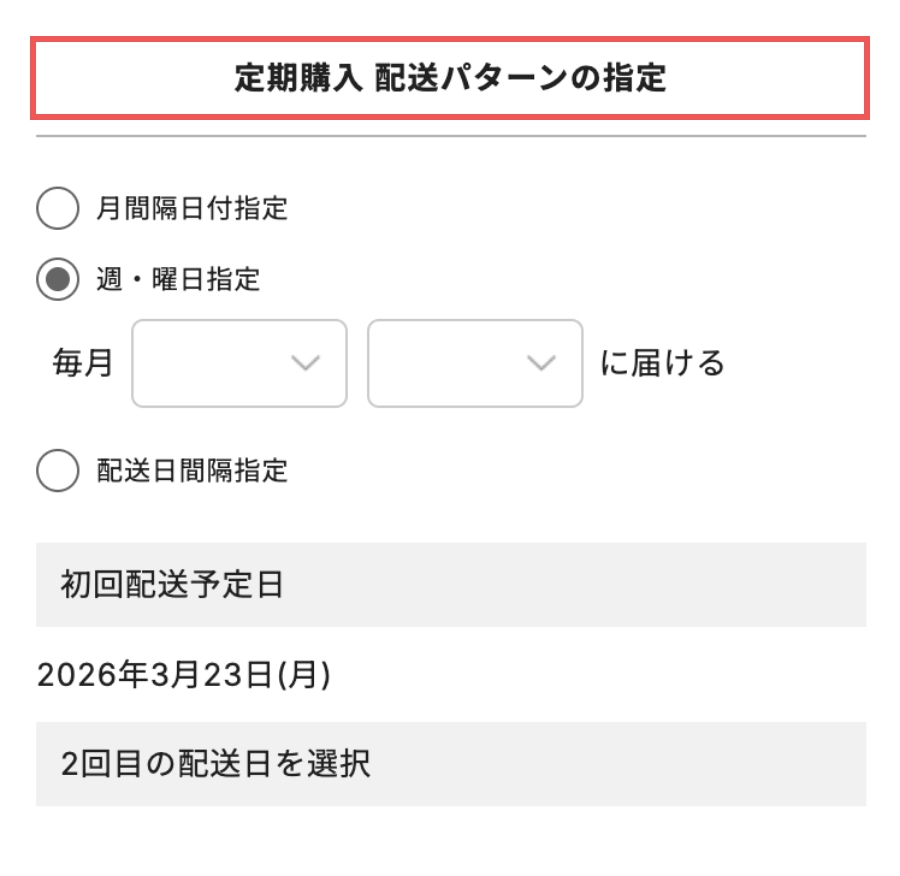The width and height of the screenshot is (900, 876).
Task: Expand the left combo box chevron
Action: tap(306, 364)
